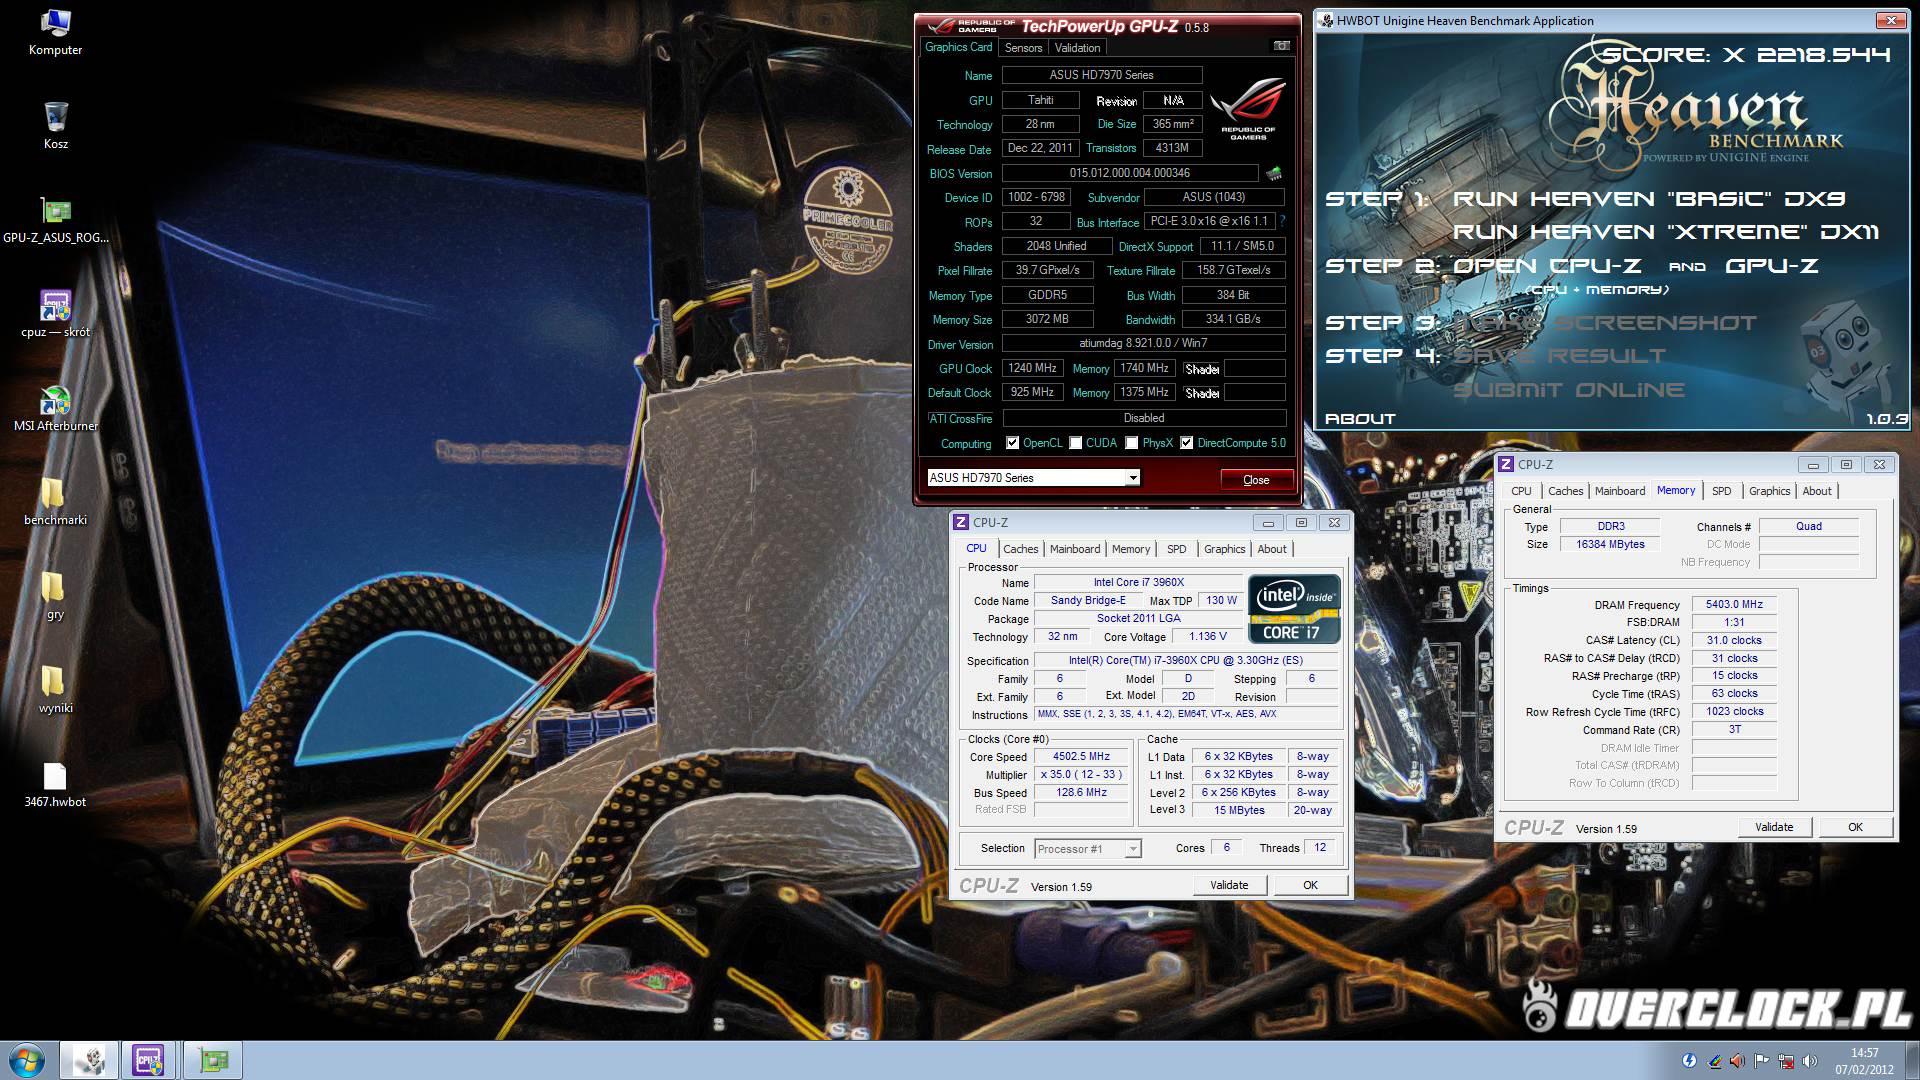The image size is (1920, 1080).
Task: Switch to the Sensors tab in GPU-Z
Action: [x=1023, y=48]
